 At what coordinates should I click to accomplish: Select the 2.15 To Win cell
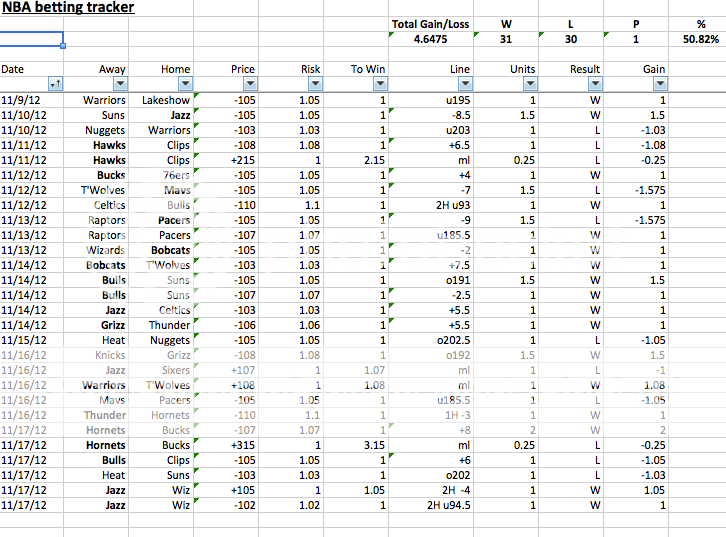pyautogui.click(x=356, y=160)
